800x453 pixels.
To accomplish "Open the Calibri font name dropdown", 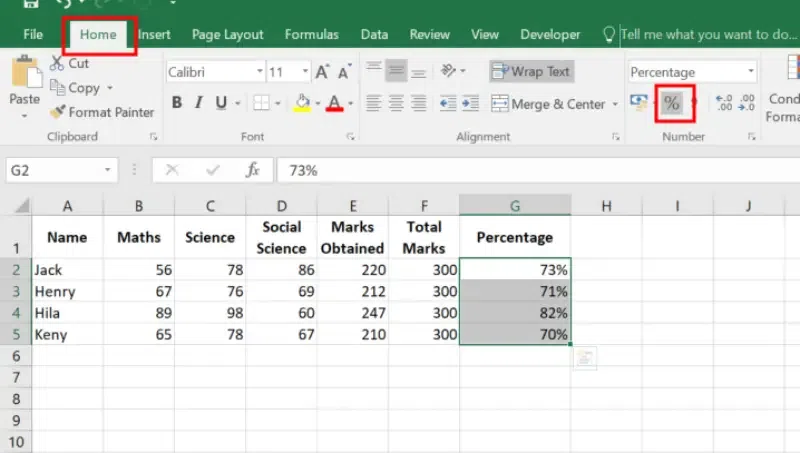I will (260, 72).
